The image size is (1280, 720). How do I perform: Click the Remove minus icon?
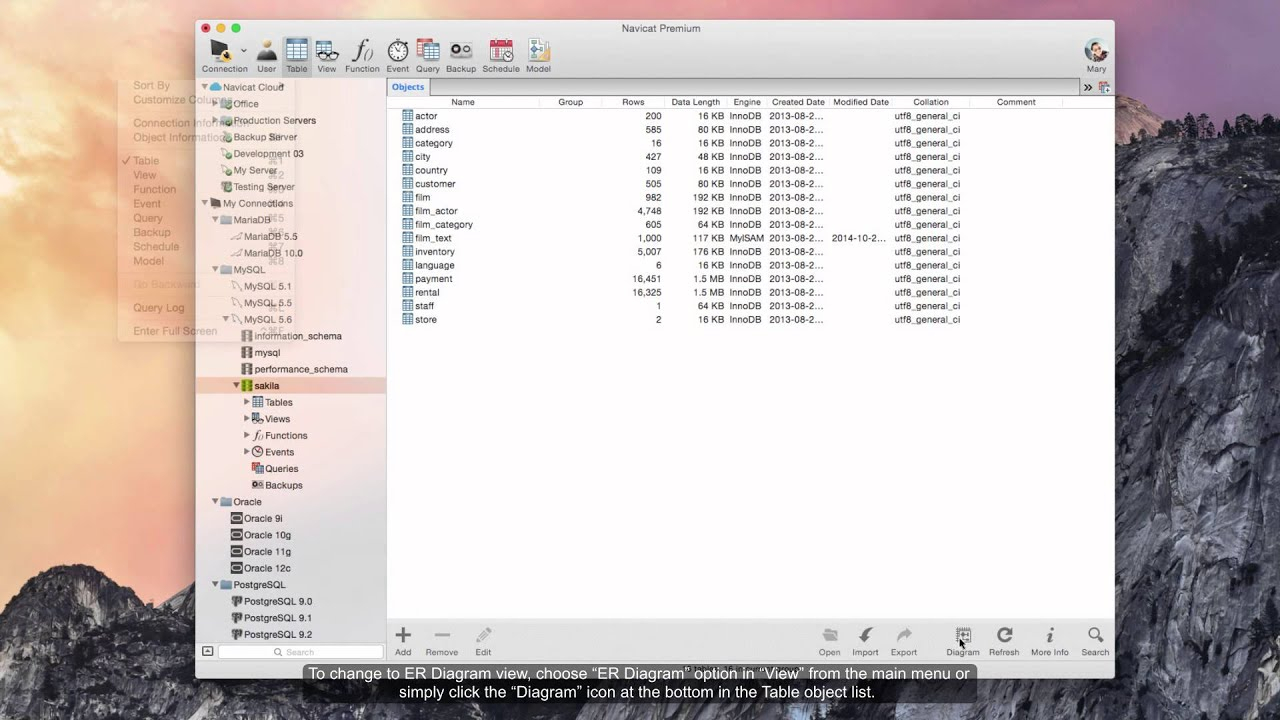click(442, 635)
